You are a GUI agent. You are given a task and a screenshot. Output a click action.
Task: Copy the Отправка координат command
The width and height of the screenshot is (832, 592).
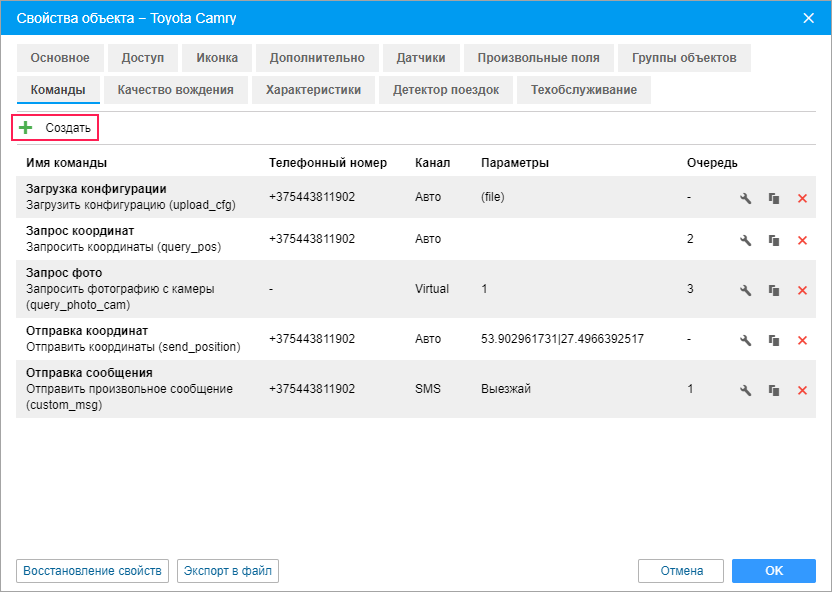point(773,340)
